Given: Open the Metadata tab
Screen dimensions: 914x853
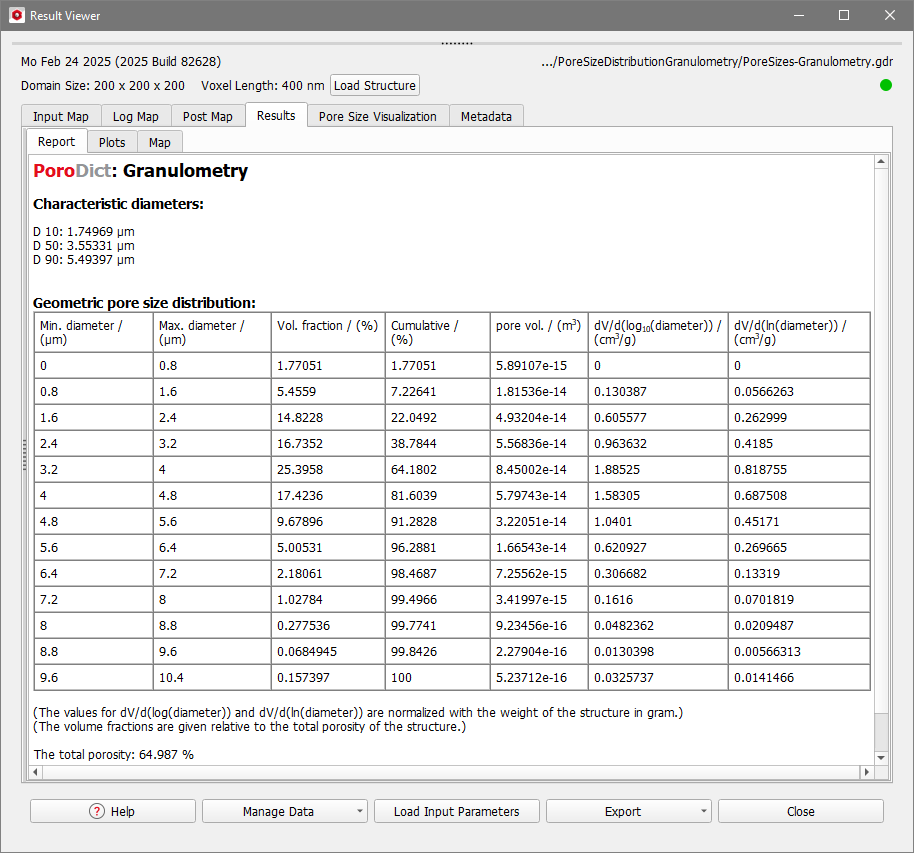Looking at the screenshot, I should [x=486, y=116].
